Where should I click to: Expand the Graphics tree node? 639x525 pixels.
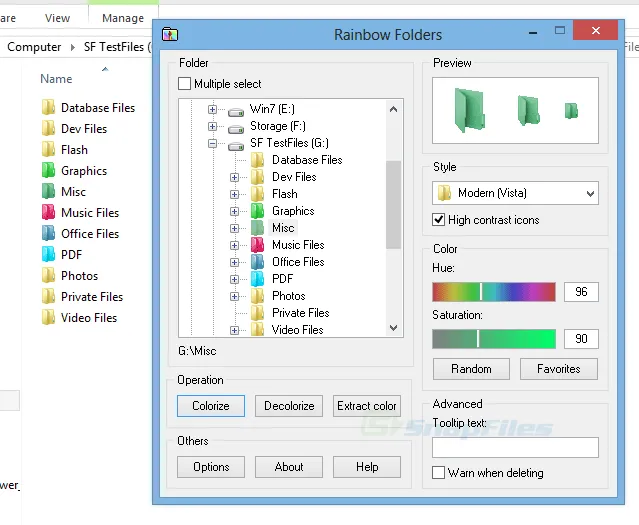pos(234,211)
